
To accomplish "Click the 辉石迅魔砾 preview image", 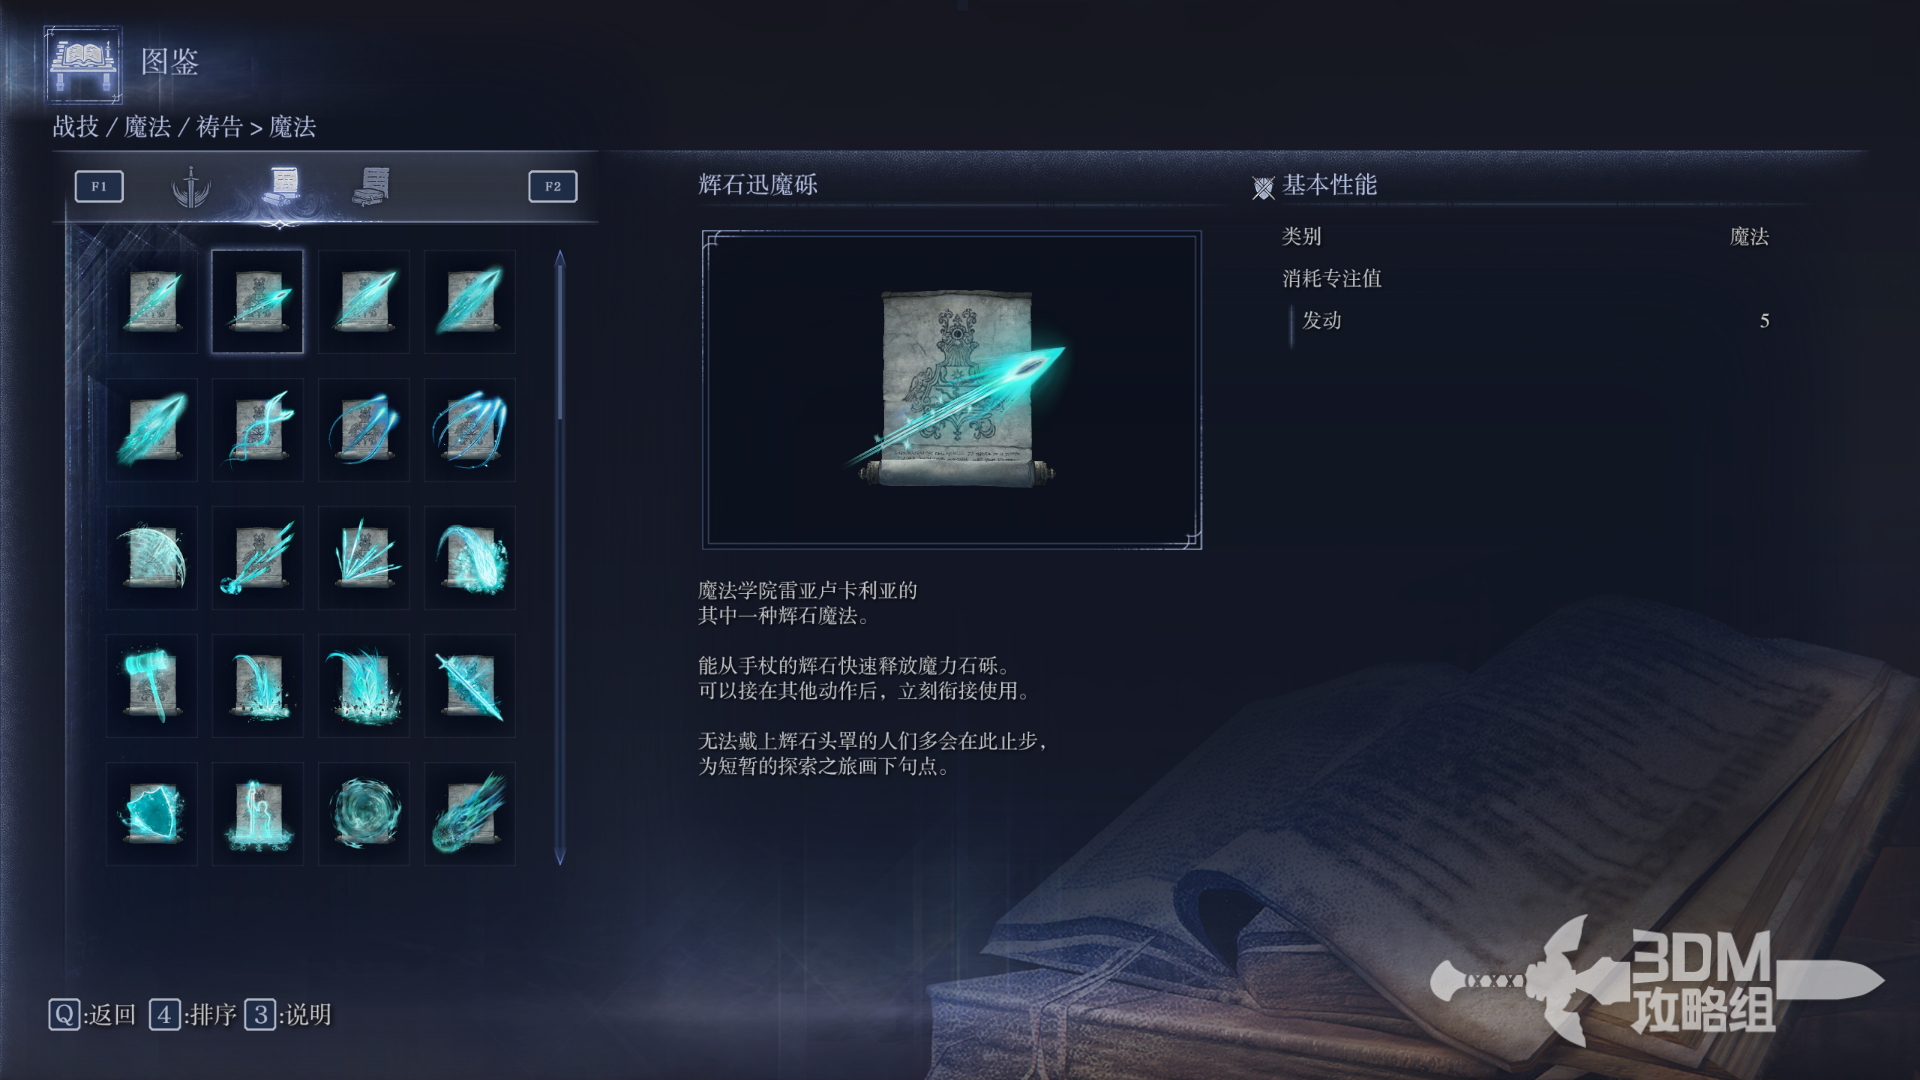I will [x=952, y=390].
